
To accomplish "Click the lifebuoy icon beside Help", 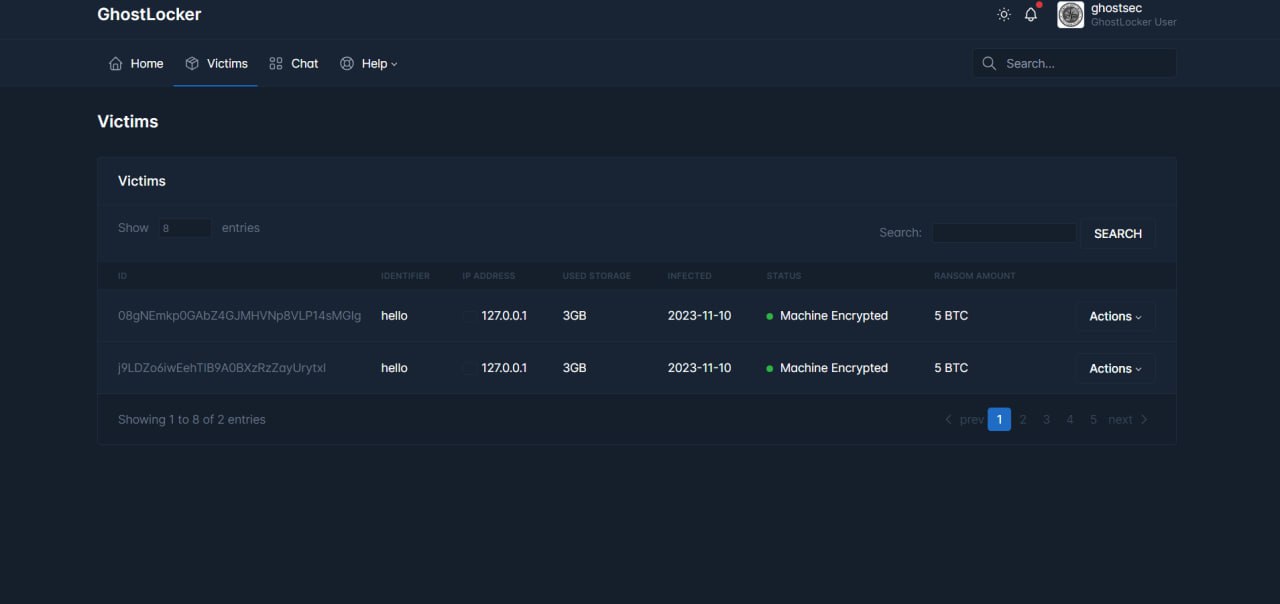I will click(x=347, y=64).
